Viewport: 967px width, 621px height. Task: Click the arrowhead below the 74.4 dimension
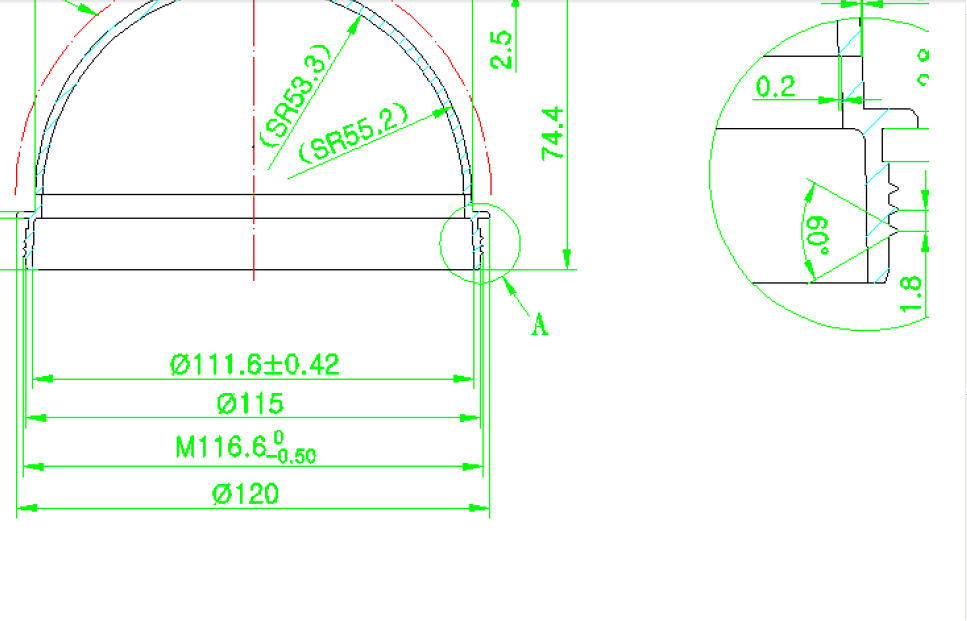[567, 260]
